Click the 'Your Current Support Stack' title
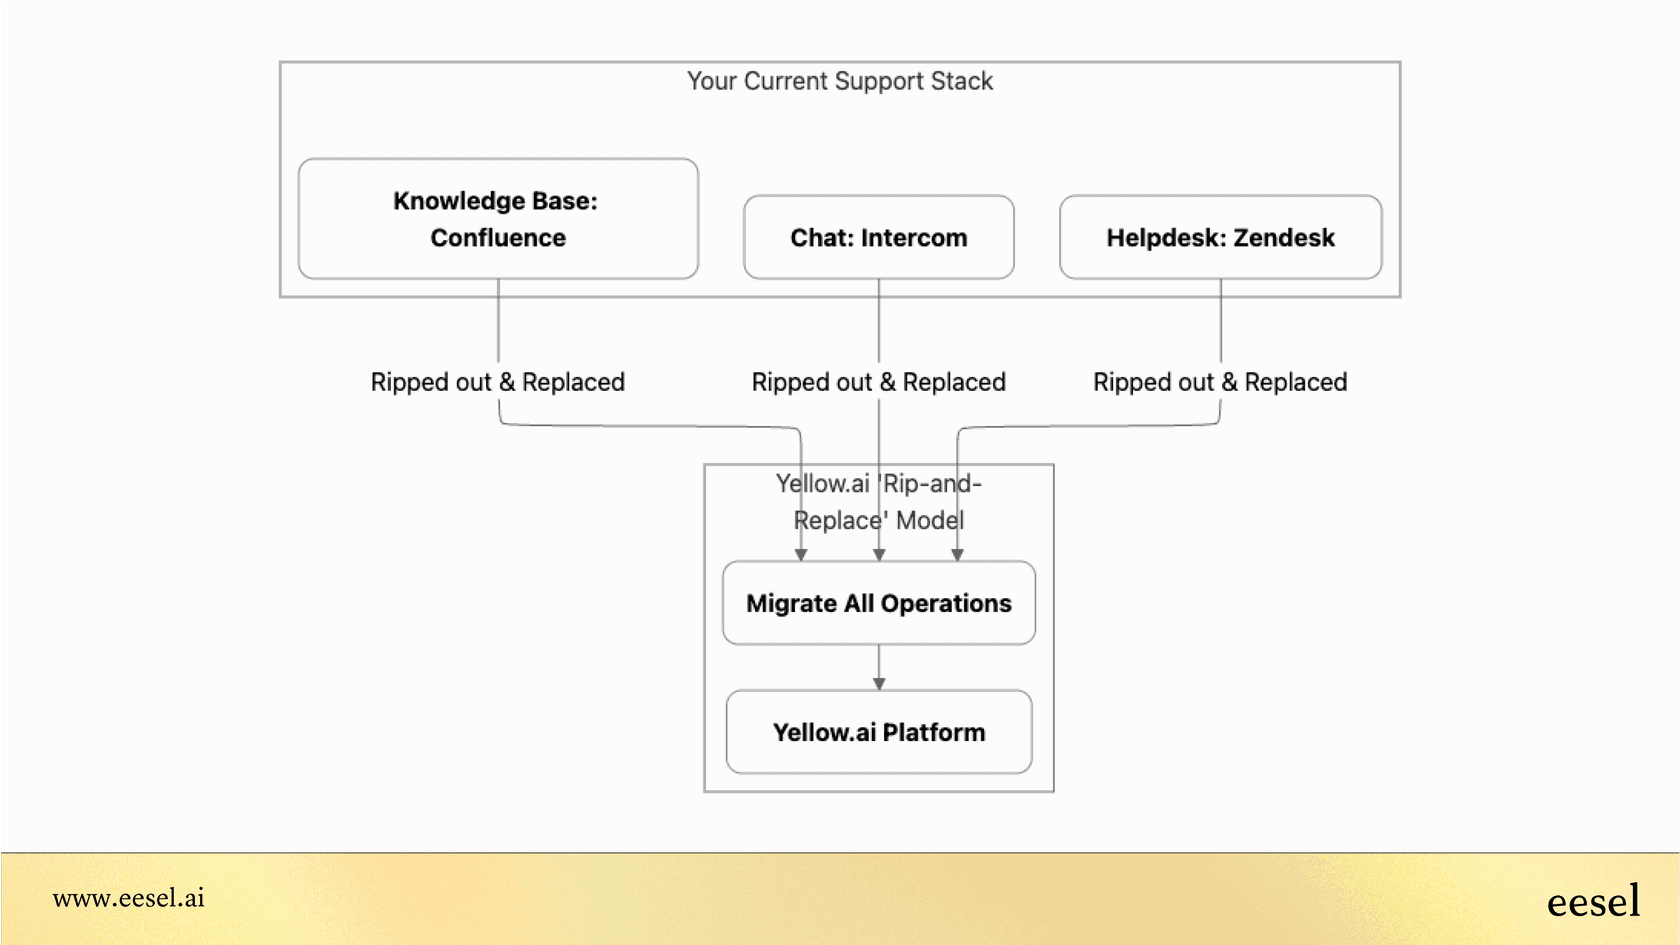Viewport: 1680px width, 945px height. click(839, 81)
